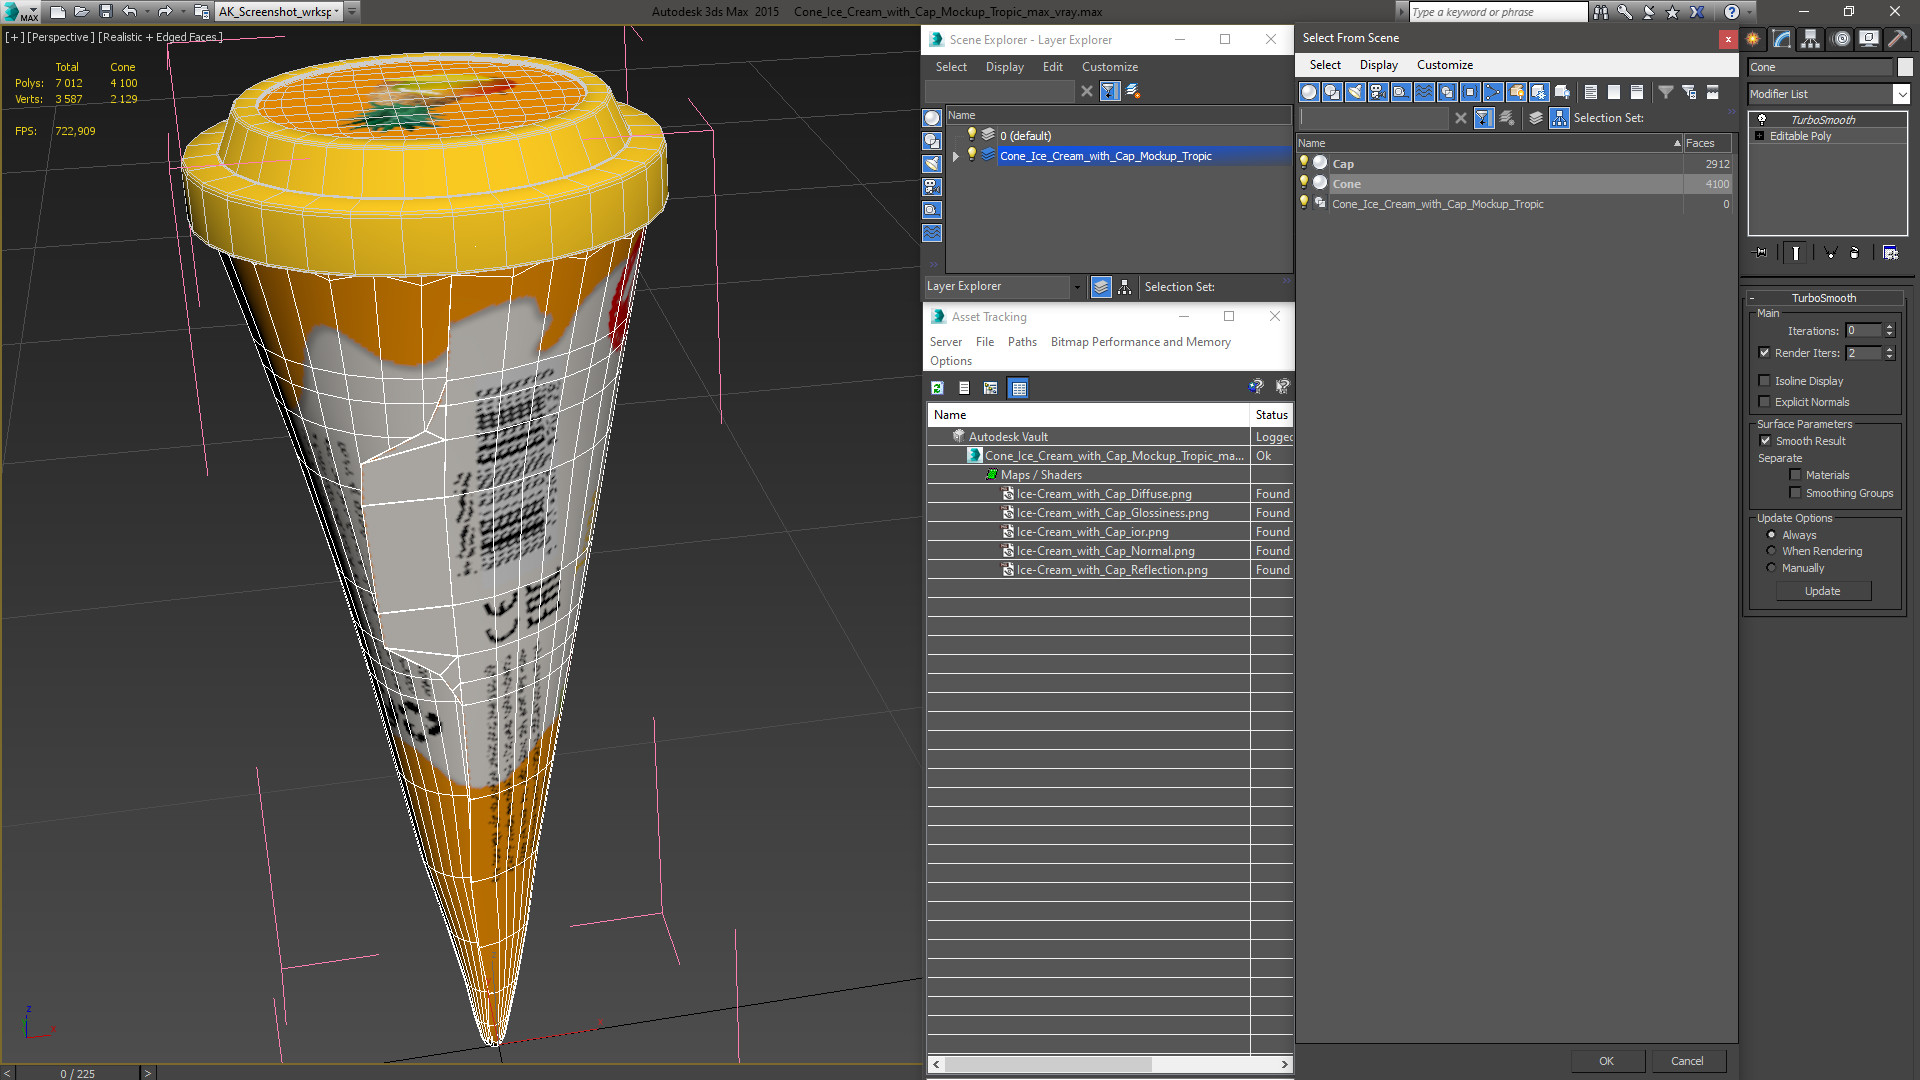The width and height of the screenshot is (1920, 1080).
Task: Select Always update option
Action: (x=1771, y=535)
